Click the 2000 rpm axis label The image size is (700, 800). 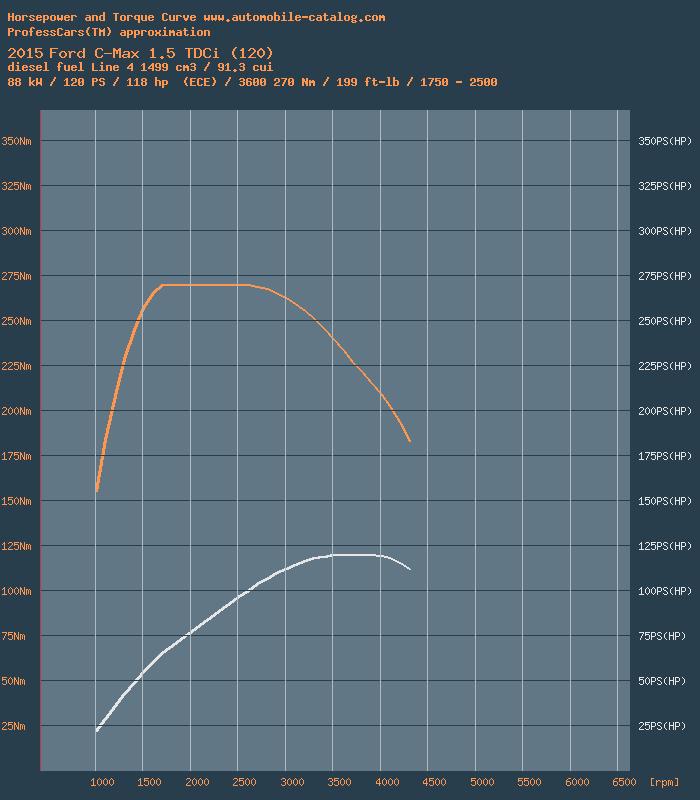click(x=197, y=782)
